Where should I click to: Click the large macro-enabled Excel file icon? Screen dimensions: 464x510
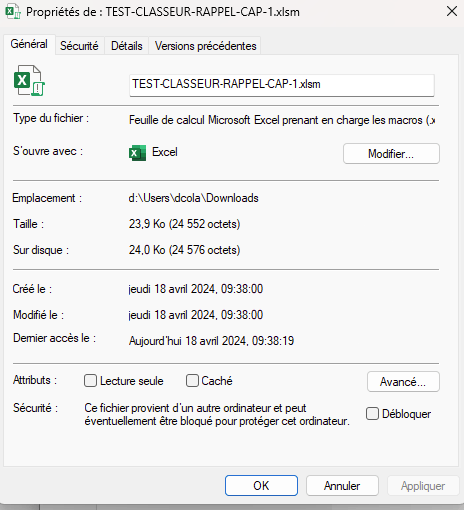coord(29,80)
